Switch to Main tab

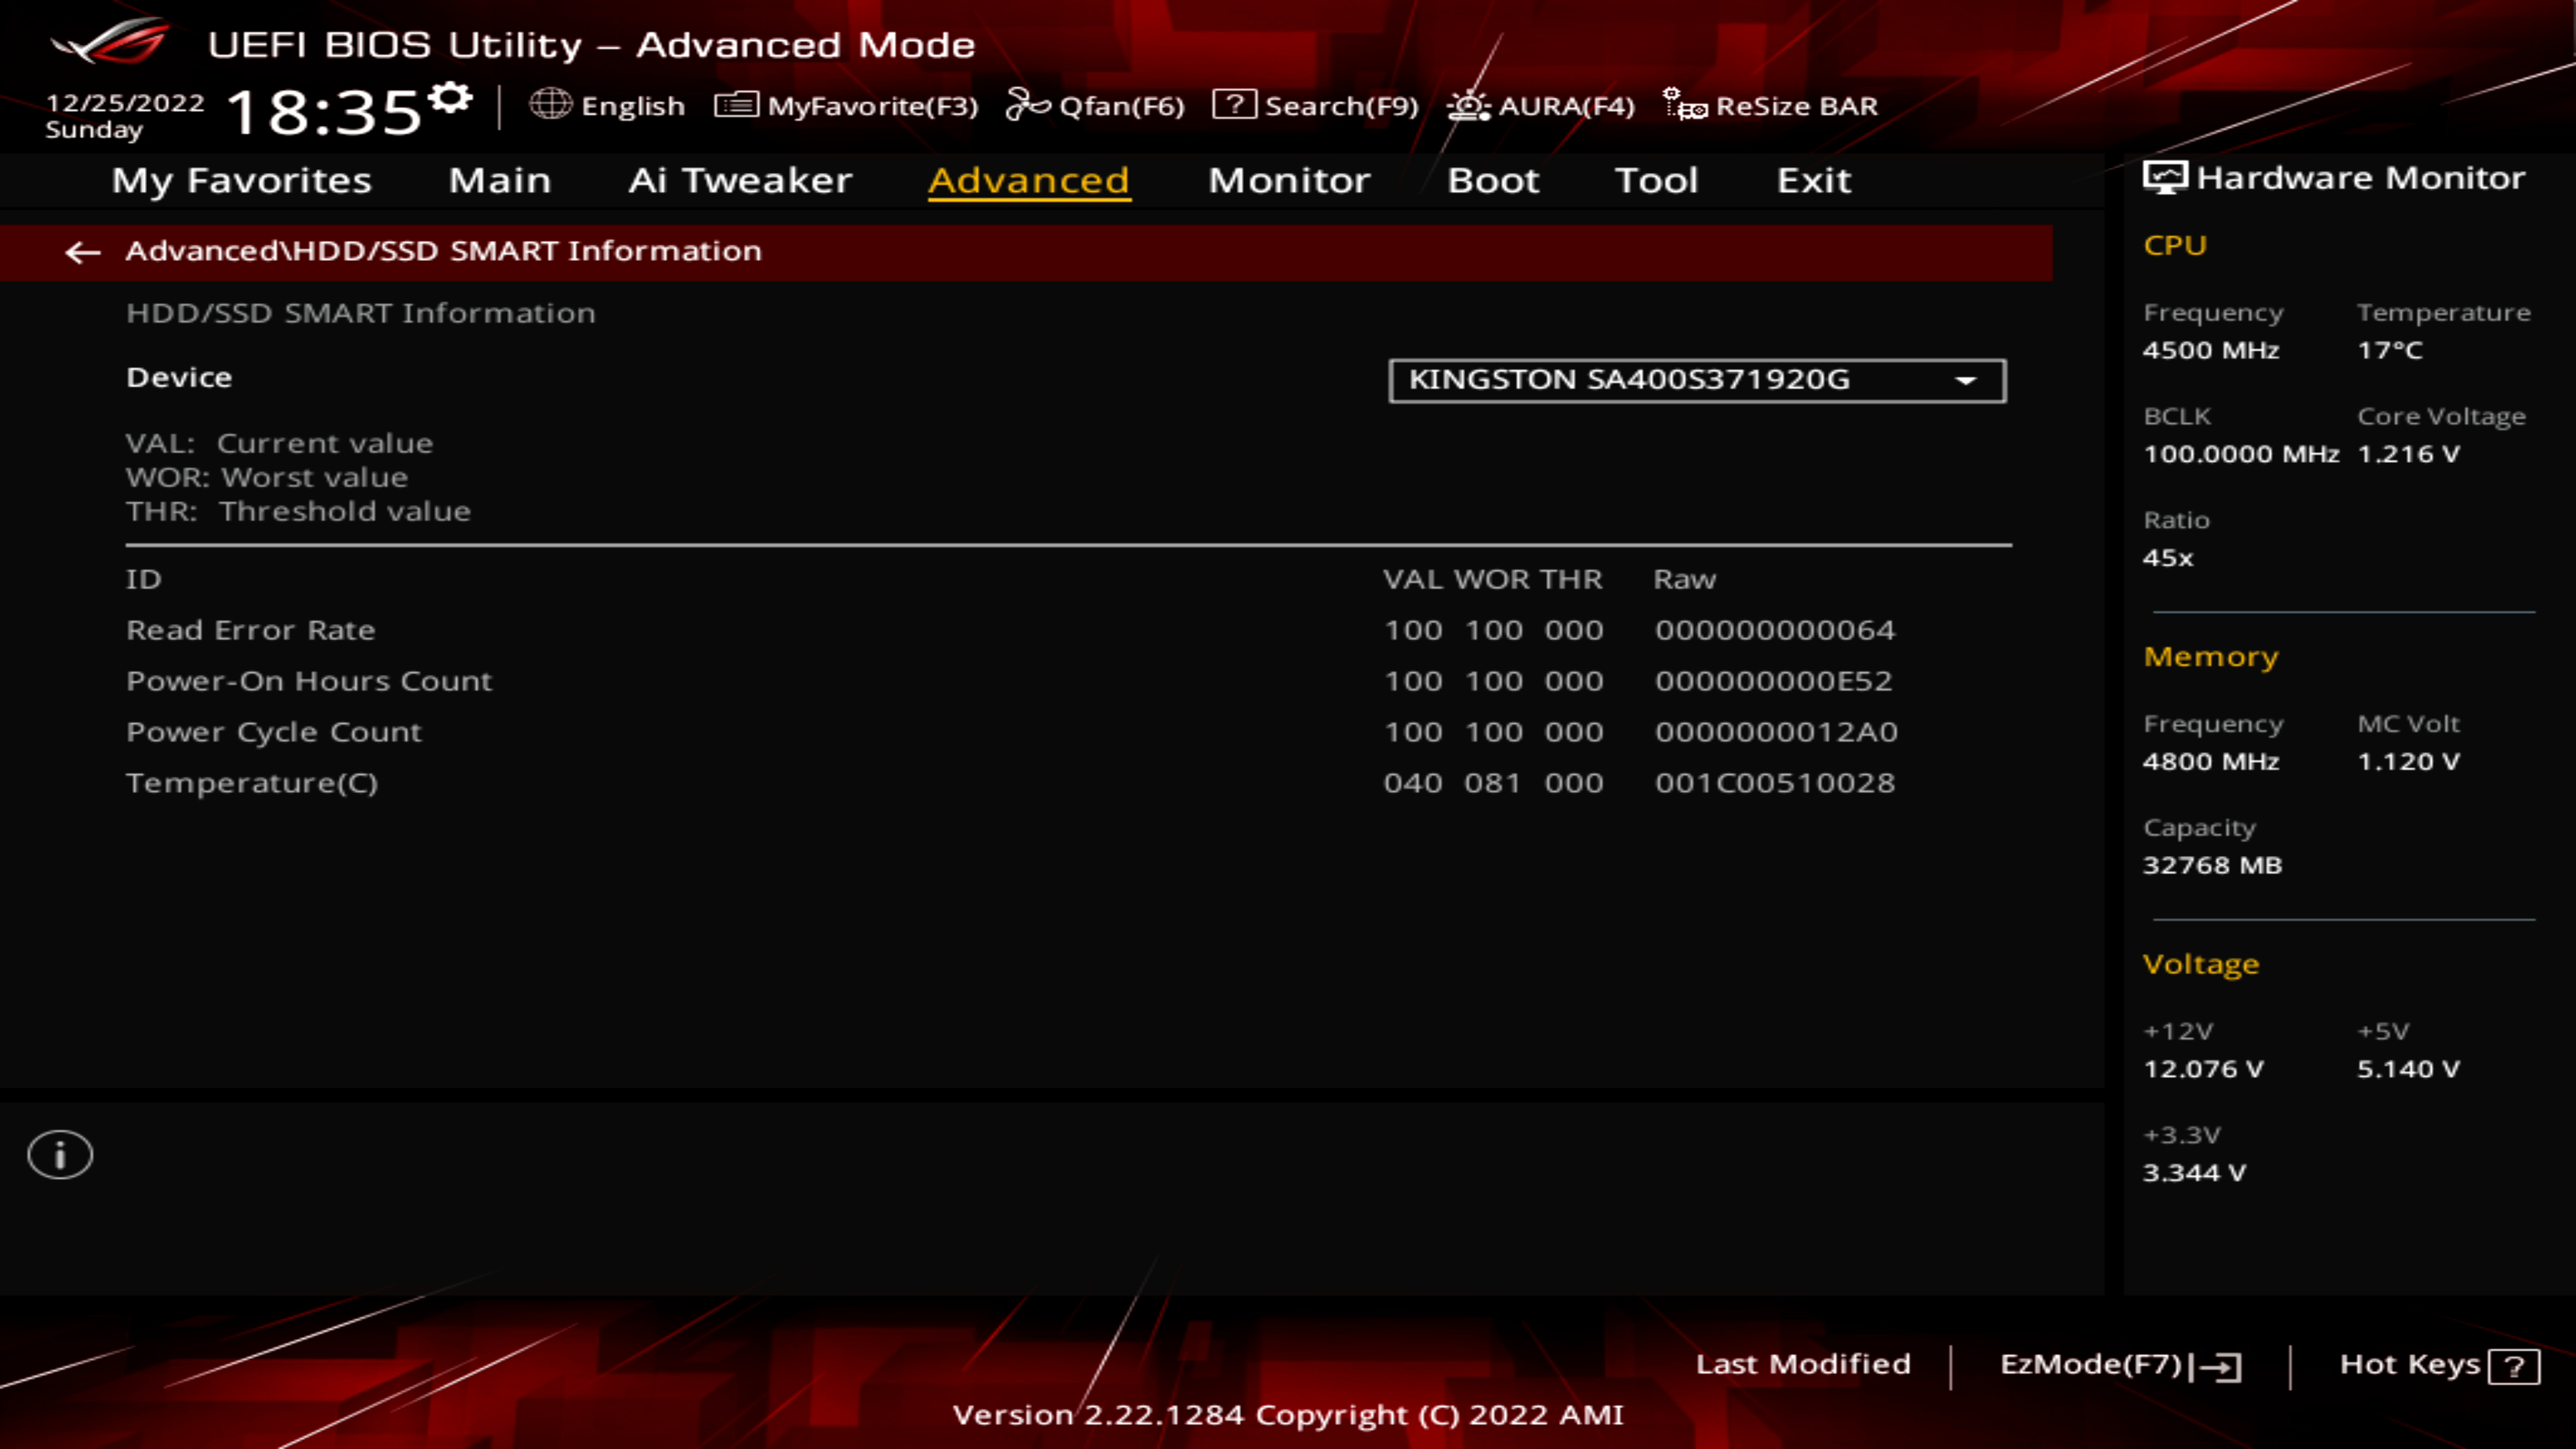coord(500,180)
